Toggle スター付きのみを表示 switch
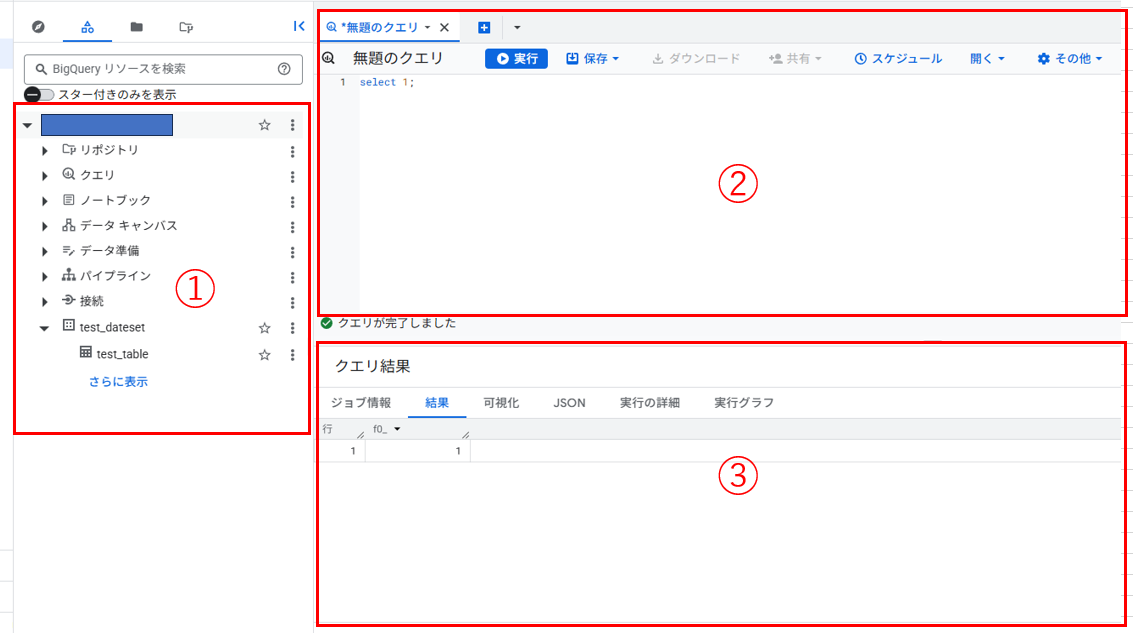Image resolution: width=1133 pixels, height=633 pixels. pyautogui.click(x=39, y=95)
